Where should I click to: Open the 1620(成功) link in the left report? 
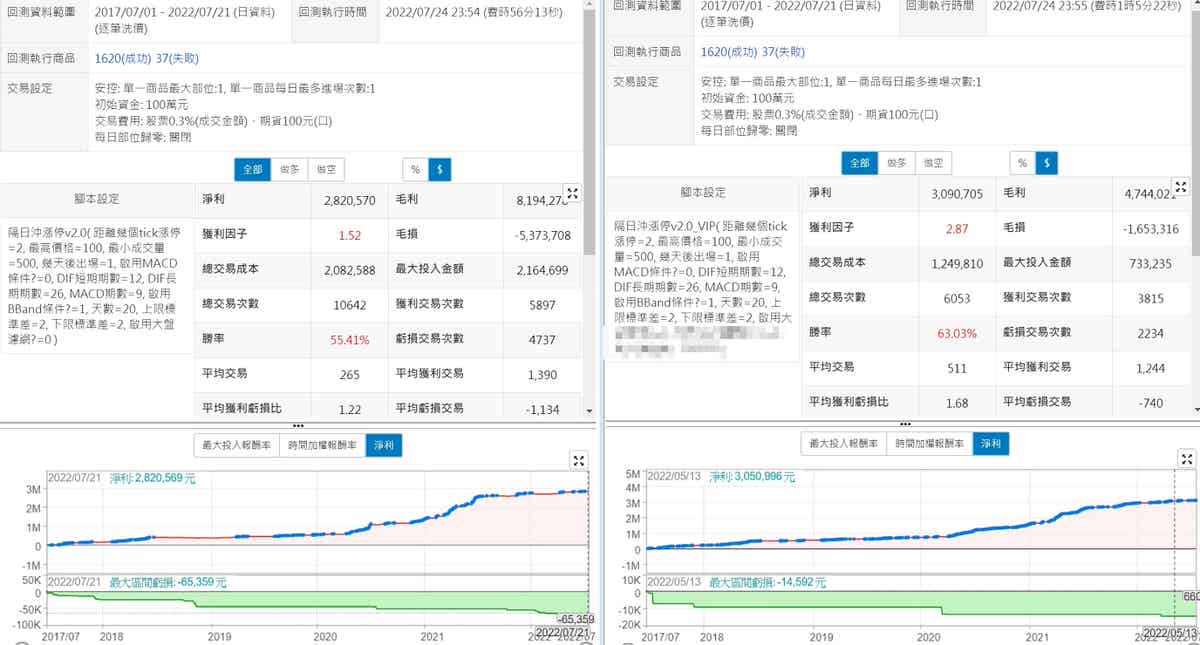[124, 59]
